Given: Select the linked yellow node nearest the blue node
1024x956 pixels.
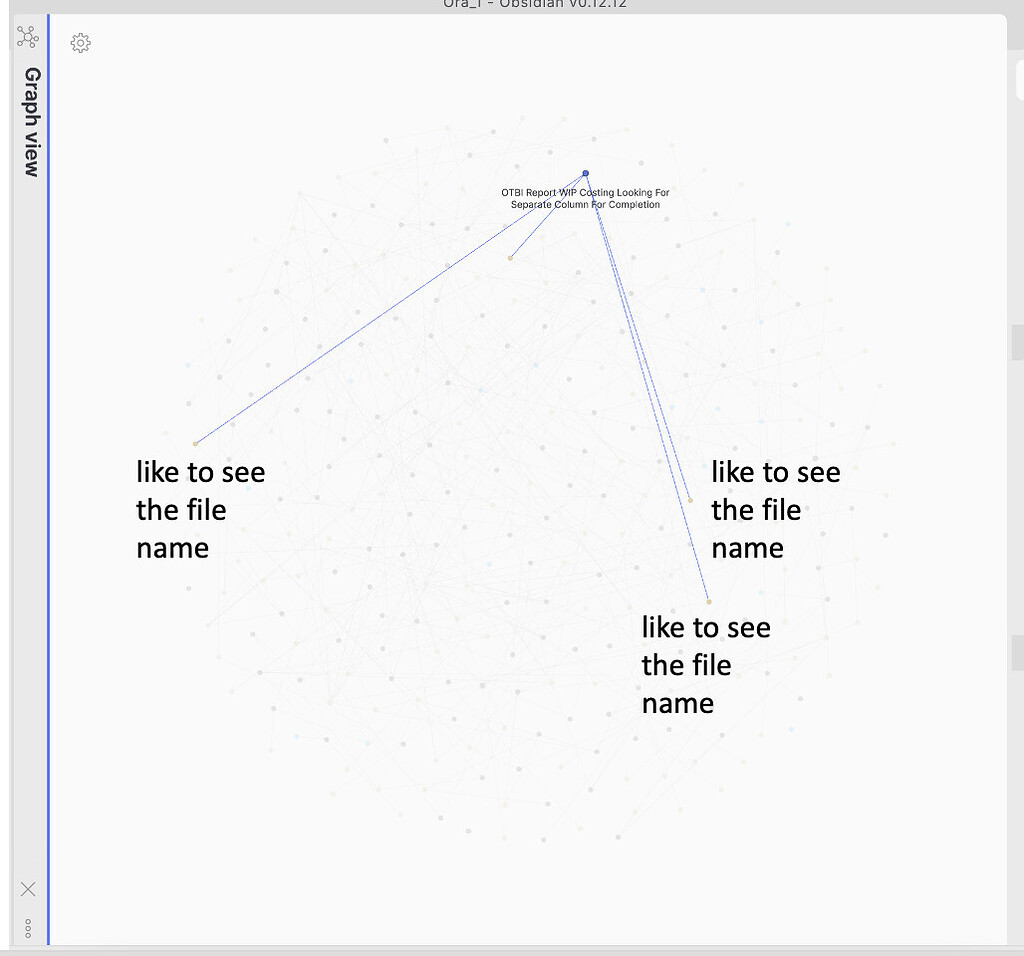Looking at the screenshot, I should (x=510, y=258).
